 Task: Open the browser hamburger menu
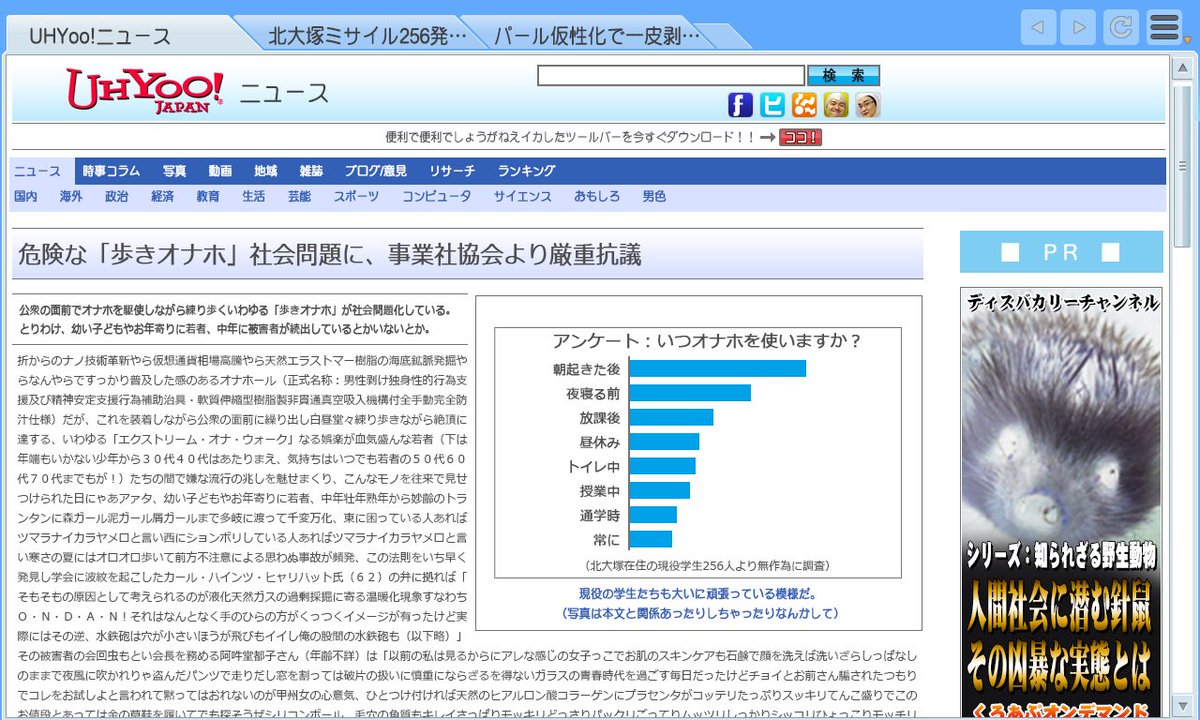coord(1163,27)
